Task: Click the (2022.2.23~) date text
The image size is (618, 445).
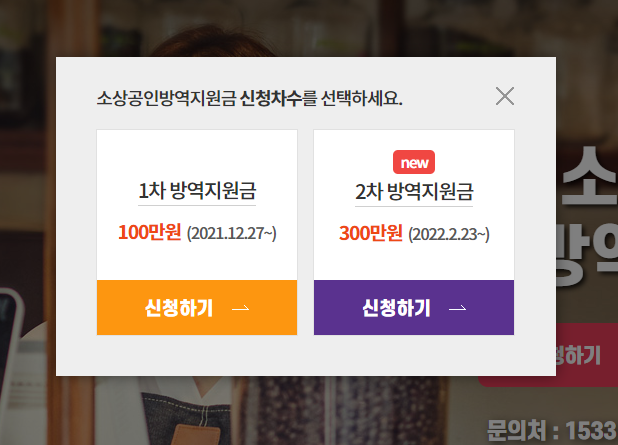Action: pos(449,235)
